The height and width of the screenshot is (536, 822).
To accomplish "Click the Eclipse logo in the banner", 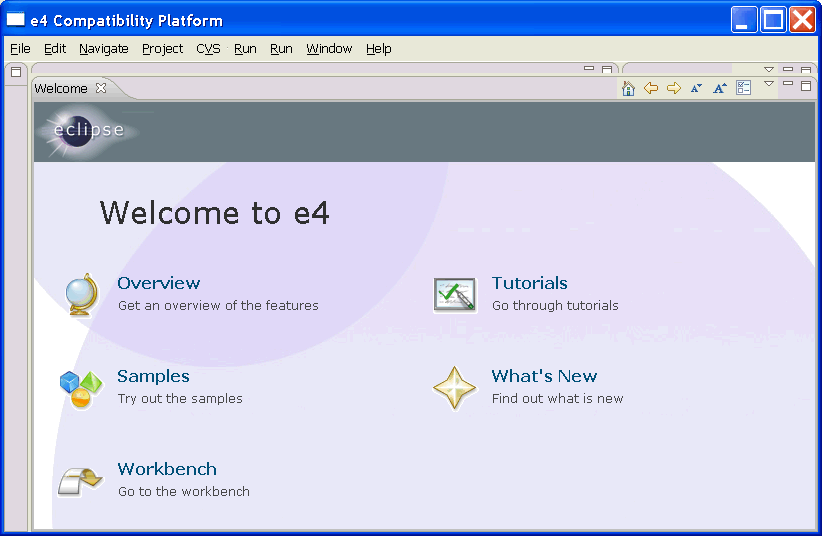I will click(x=88, y=131).
